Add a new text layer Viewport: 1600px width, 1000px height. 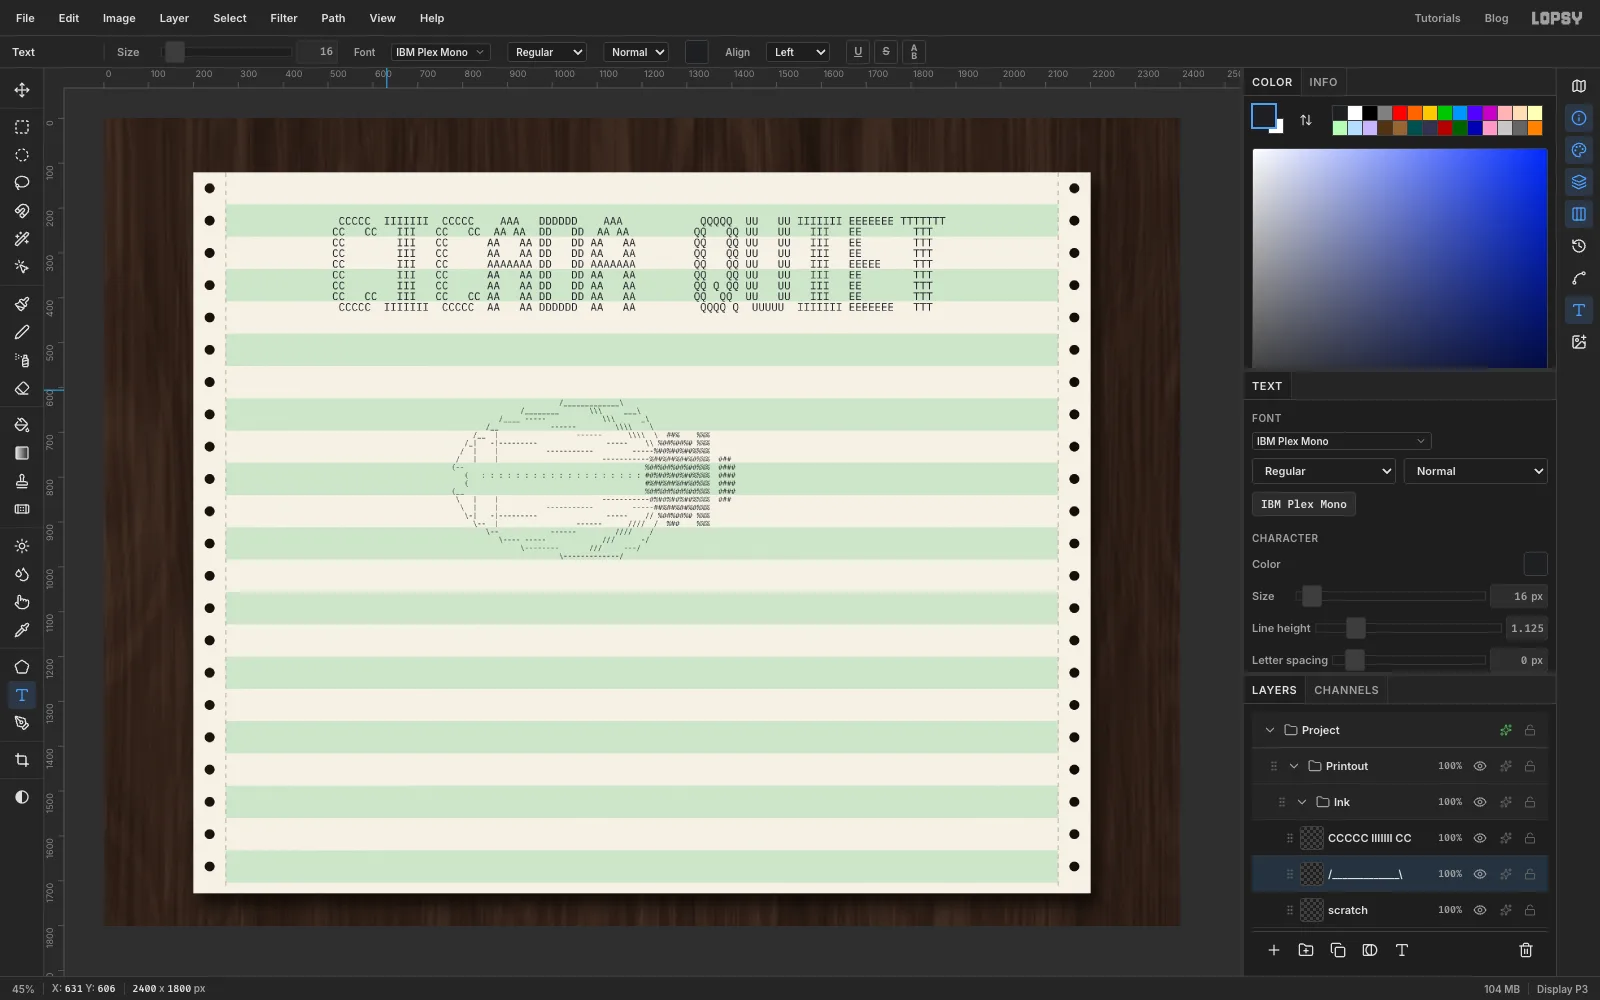(x=1402, y=950)
